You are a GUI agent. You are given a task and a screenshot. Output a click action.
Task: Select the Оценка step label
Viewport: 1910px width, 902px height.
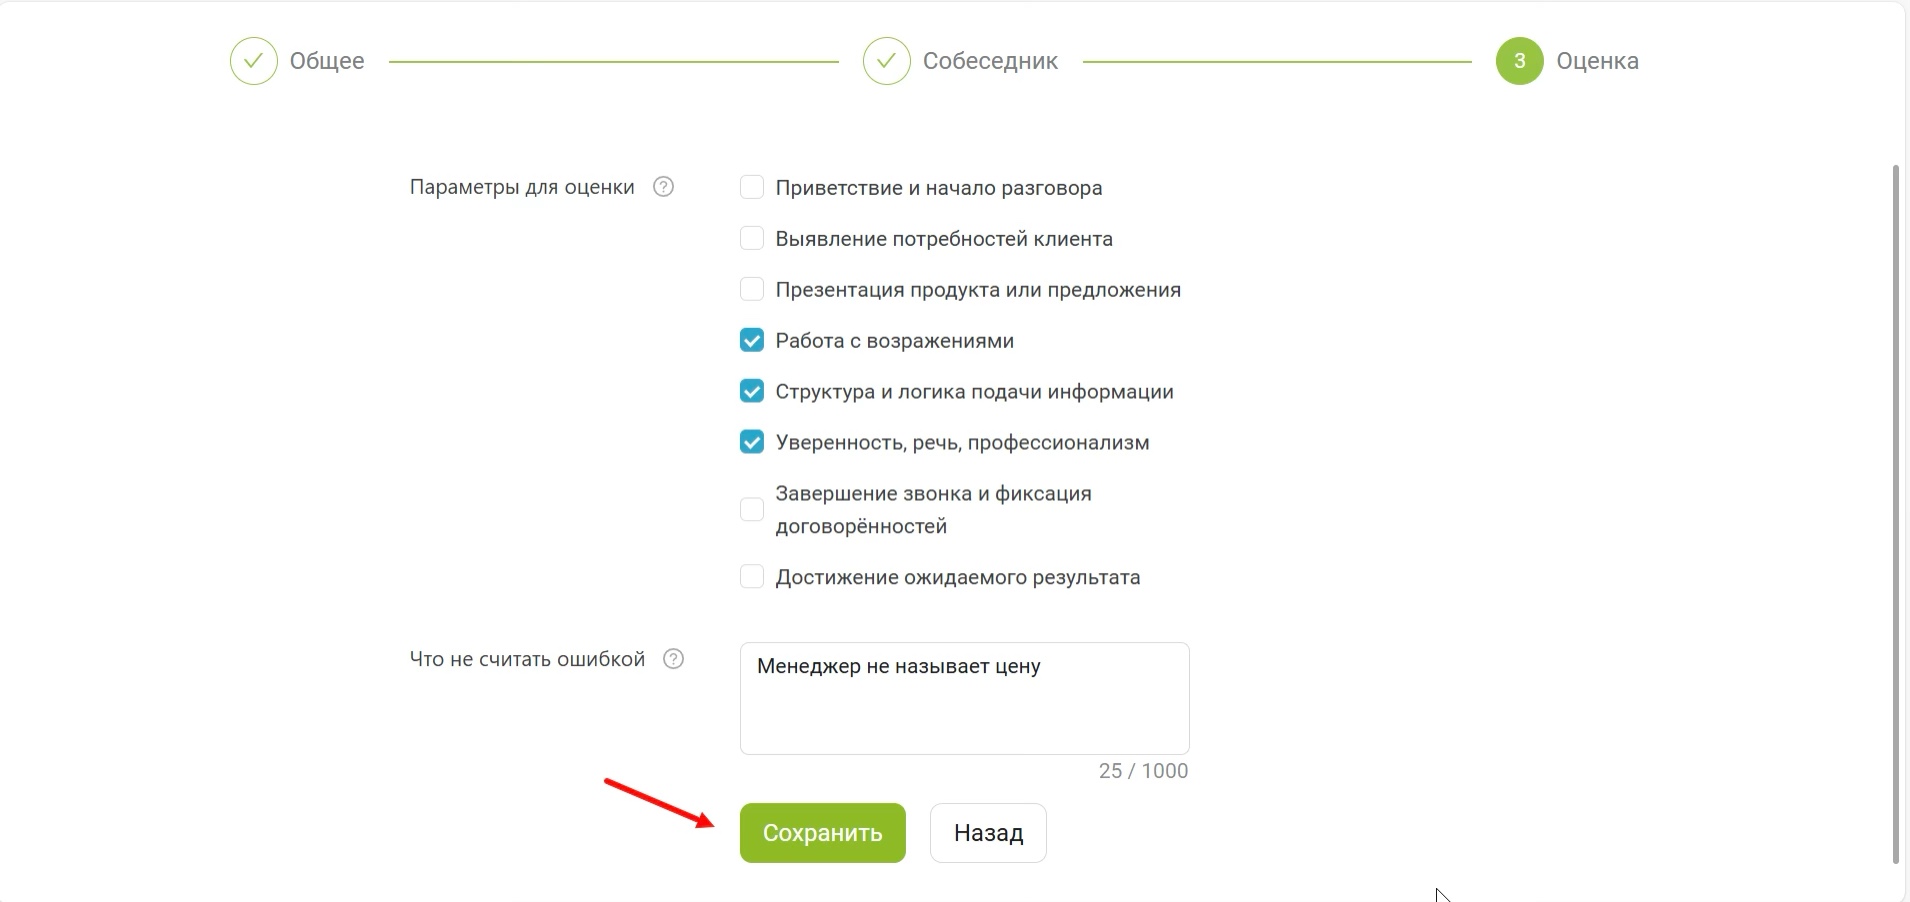coord(1597,61)
